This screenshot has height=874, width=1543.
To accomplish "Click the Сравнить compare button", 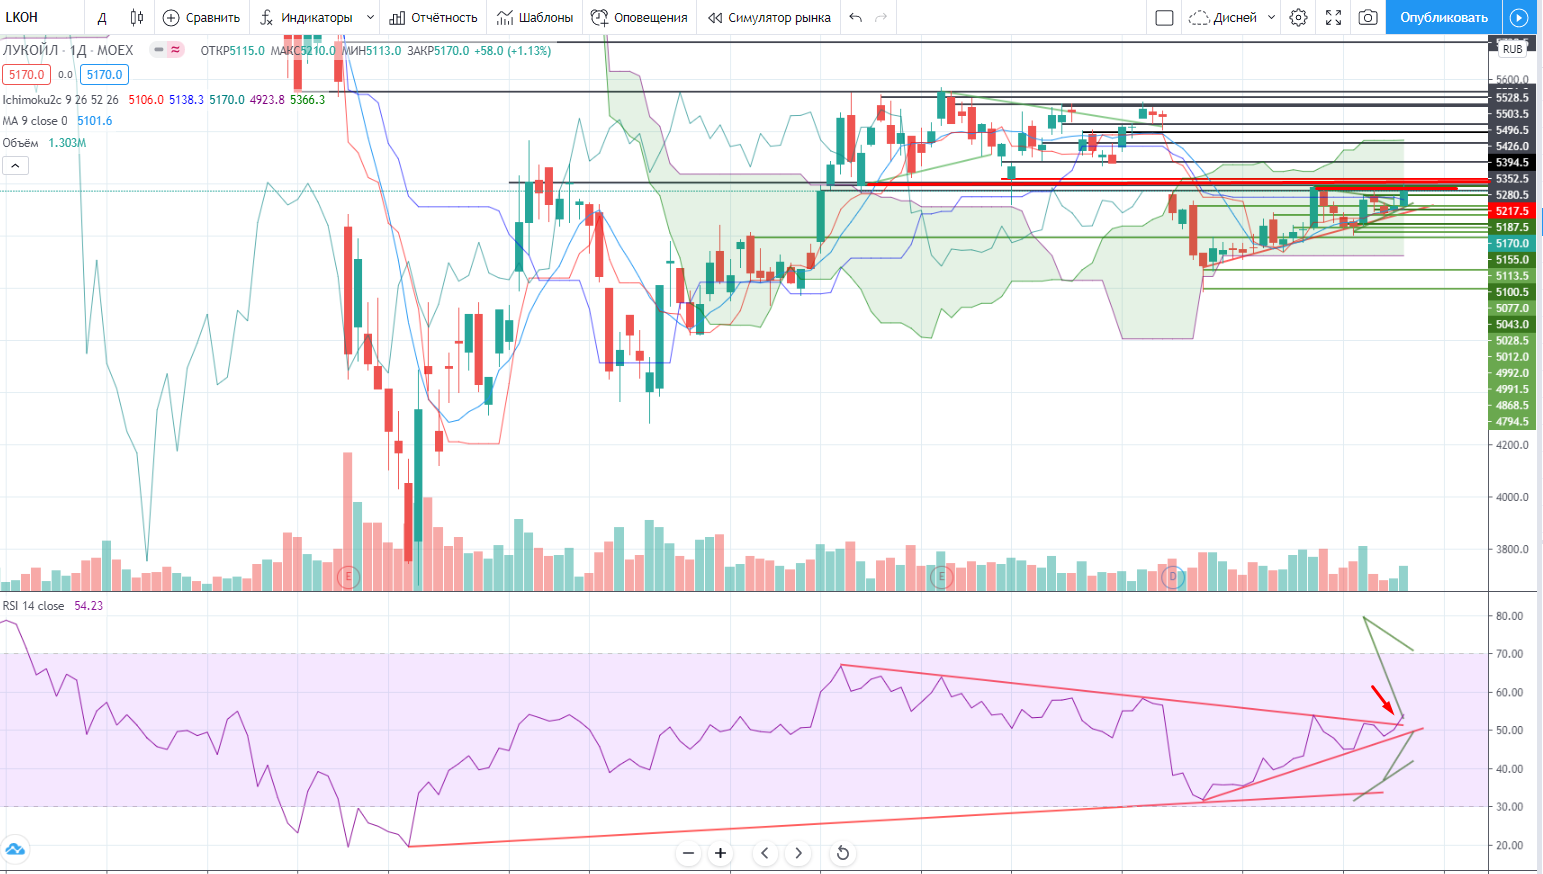I will 201,17.
